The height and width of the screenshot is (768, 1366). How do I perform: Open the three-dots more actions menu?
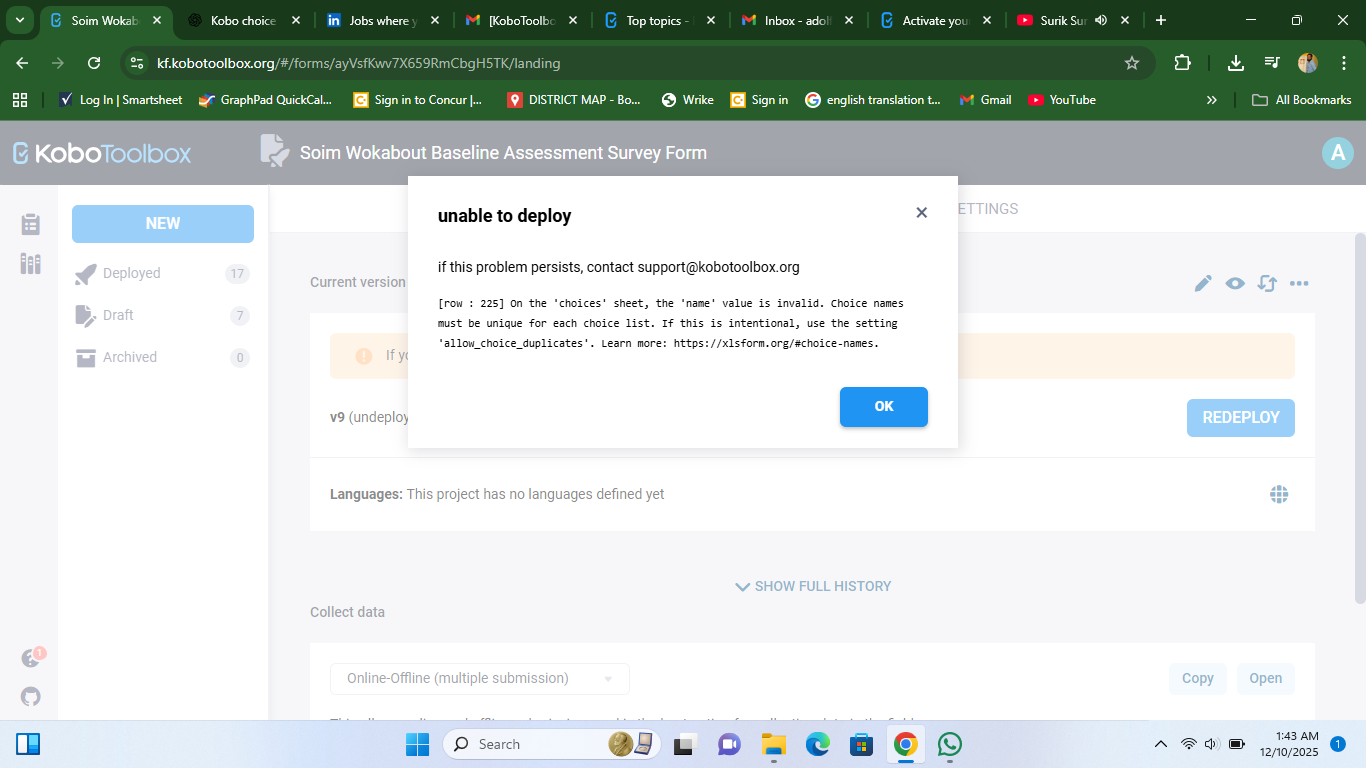1299,284
